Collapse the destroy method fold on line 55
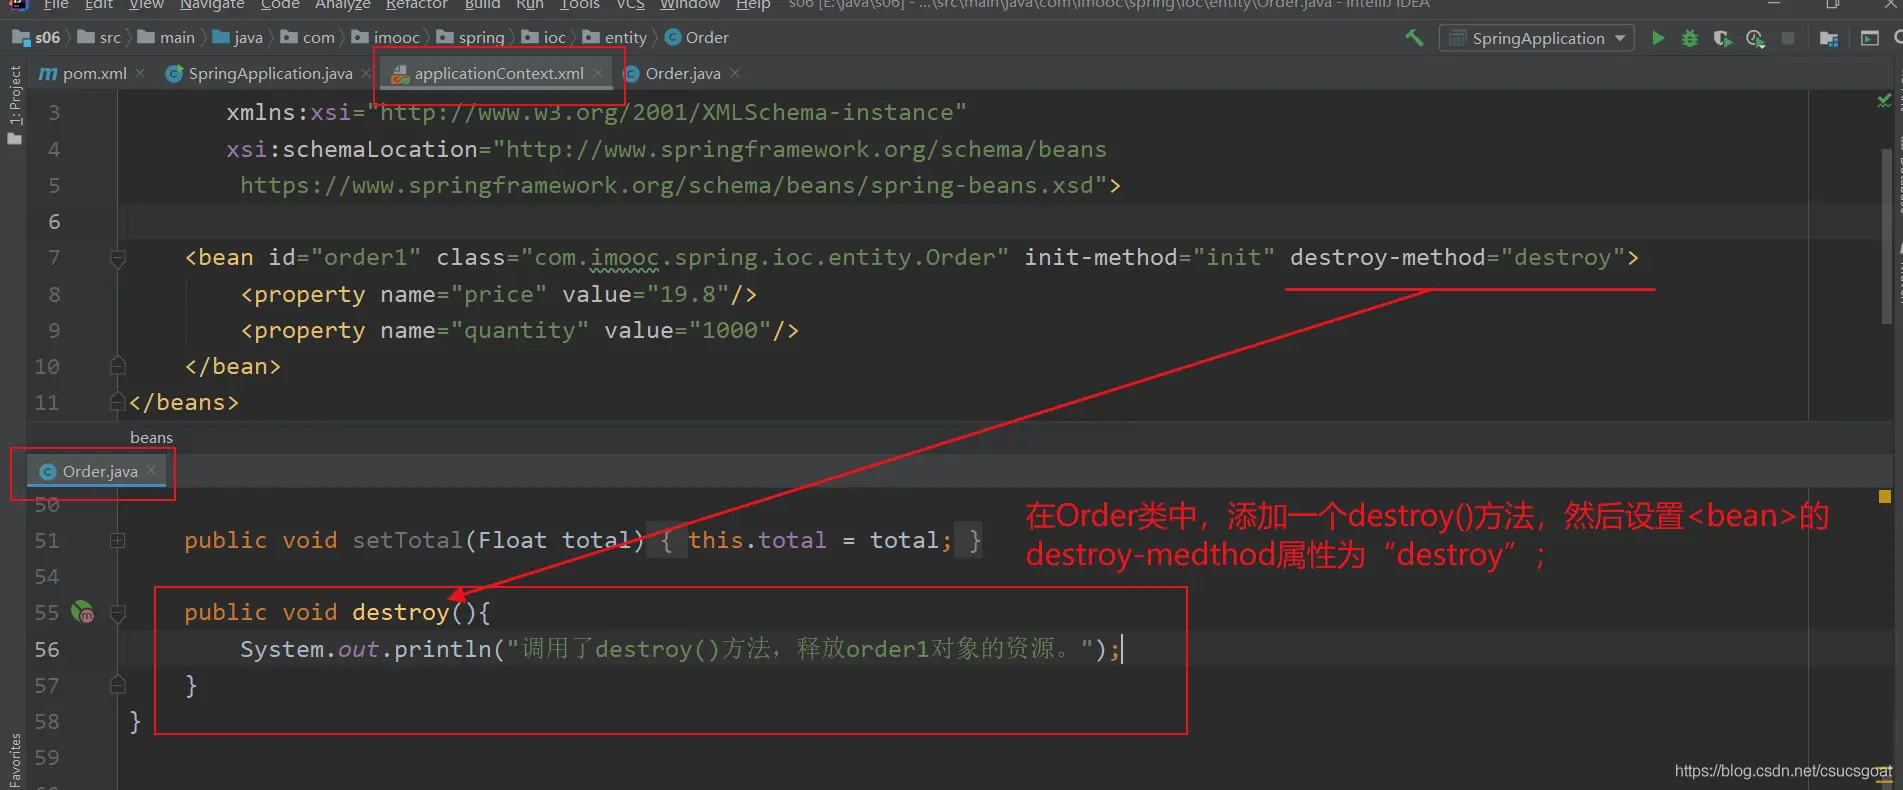1903x790 pixels. click(117, 613)
